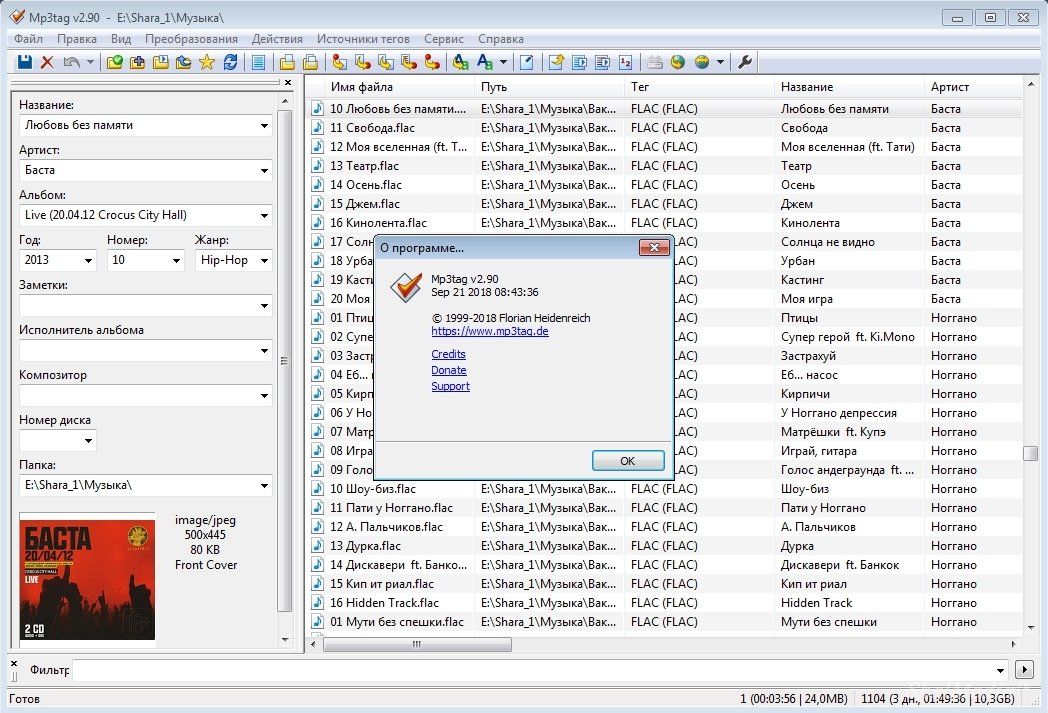Open the Действия menu
Image resolution: width=1048 pixels, height=713 pixels.
277,39
